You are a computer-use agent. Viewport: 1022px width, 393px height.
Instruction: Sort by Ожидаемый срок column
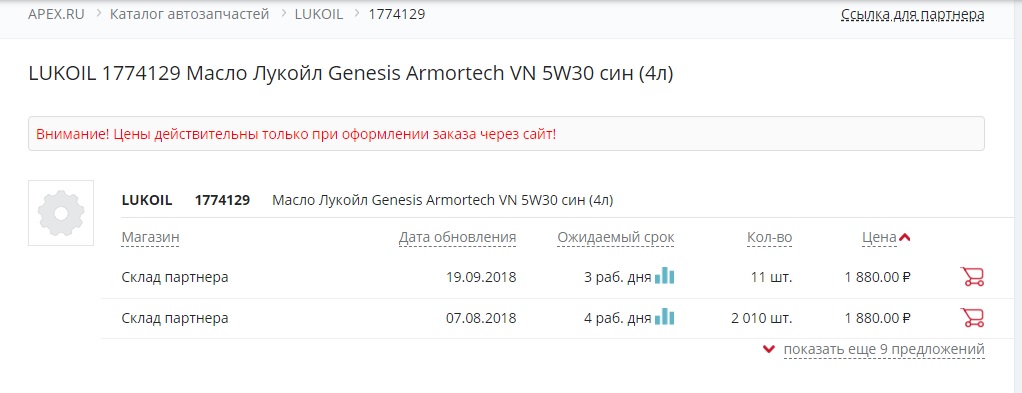coord(616,238)
